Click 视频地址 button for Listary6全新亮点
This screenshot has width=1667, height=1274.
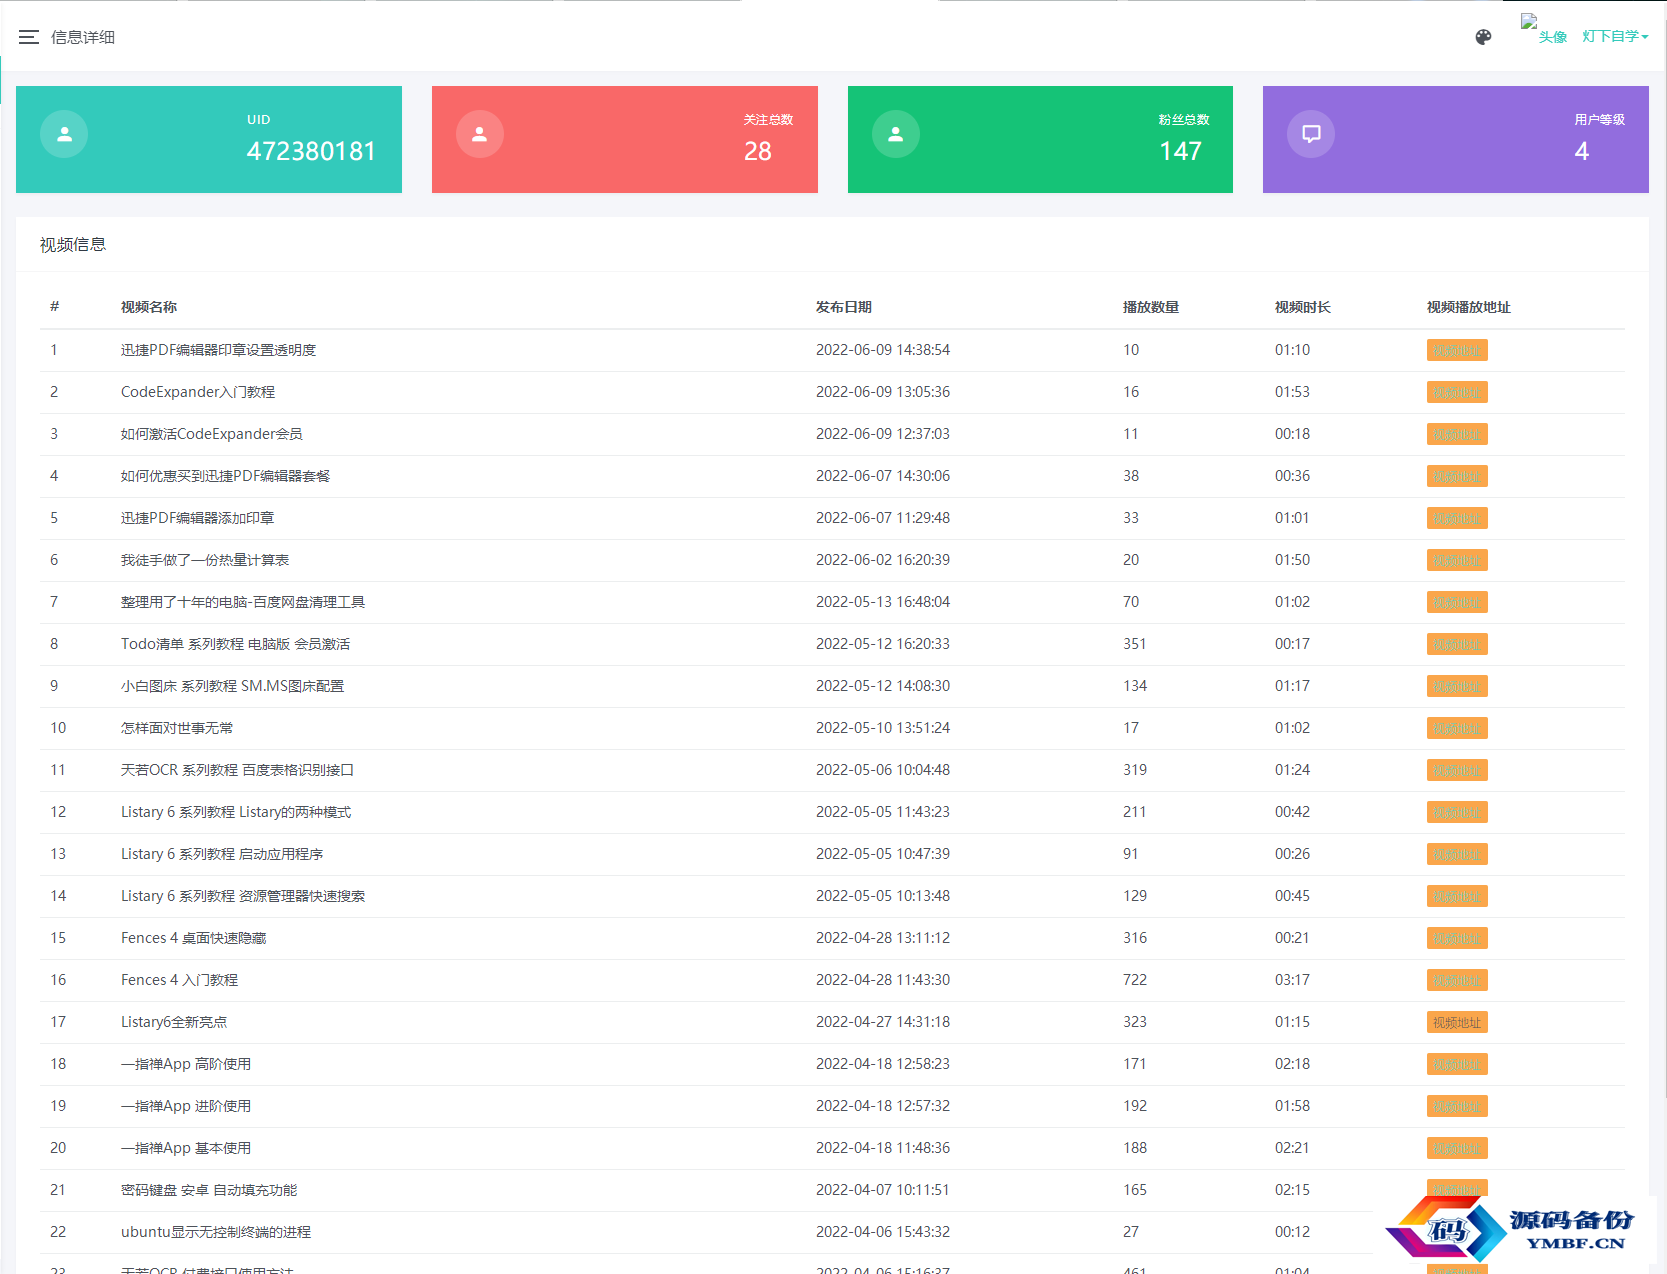pos(1457,1022)
